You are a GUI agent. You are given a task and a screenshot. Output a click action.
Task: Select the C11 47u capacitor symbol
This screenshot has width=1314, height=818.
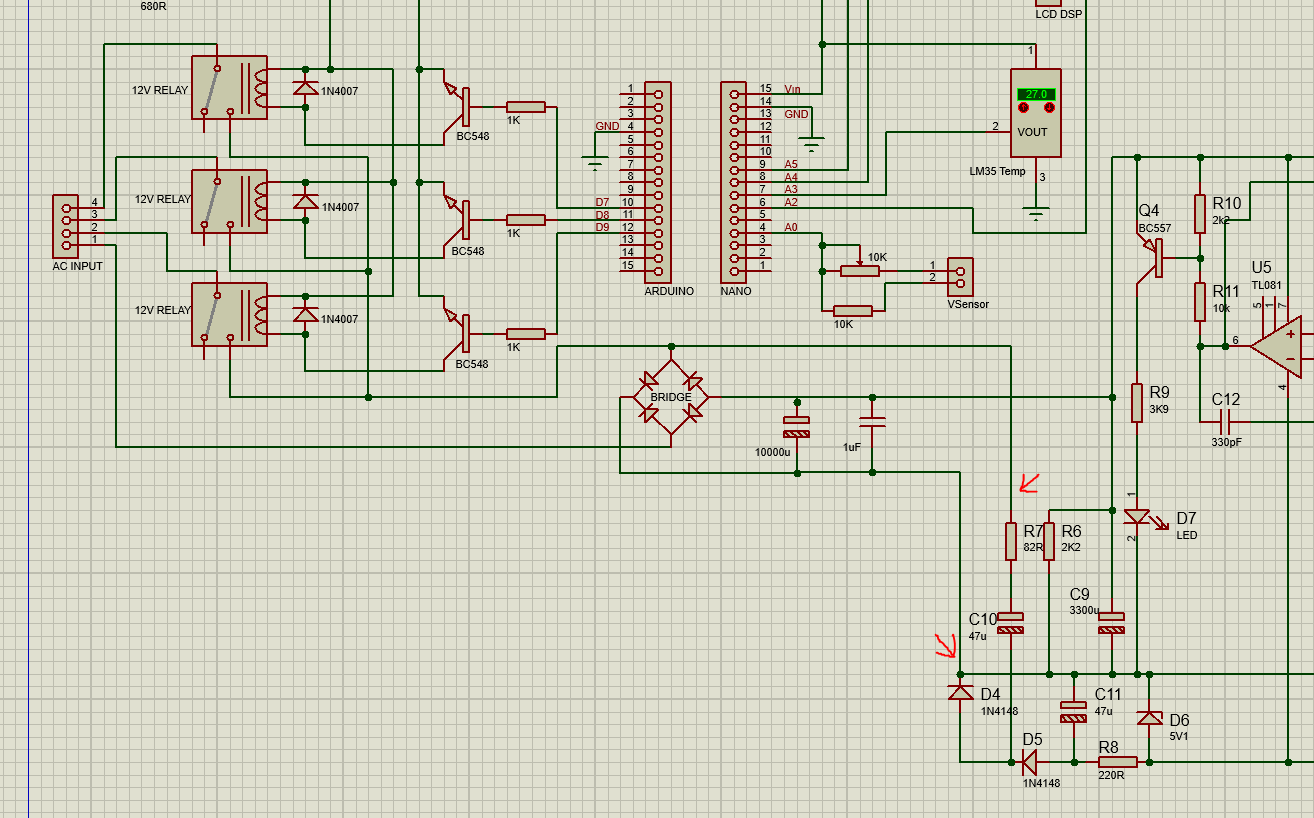1073,712
